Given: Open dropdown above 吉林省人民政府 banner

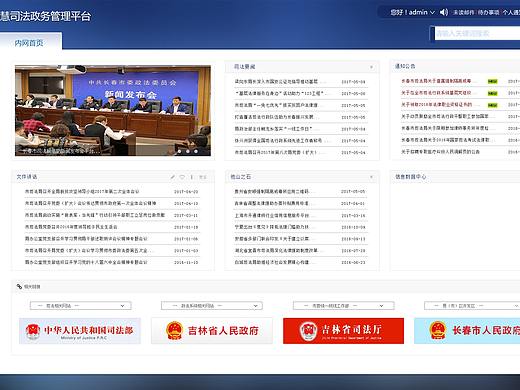Looking at the screenshot, I should [x=212, y=306].
